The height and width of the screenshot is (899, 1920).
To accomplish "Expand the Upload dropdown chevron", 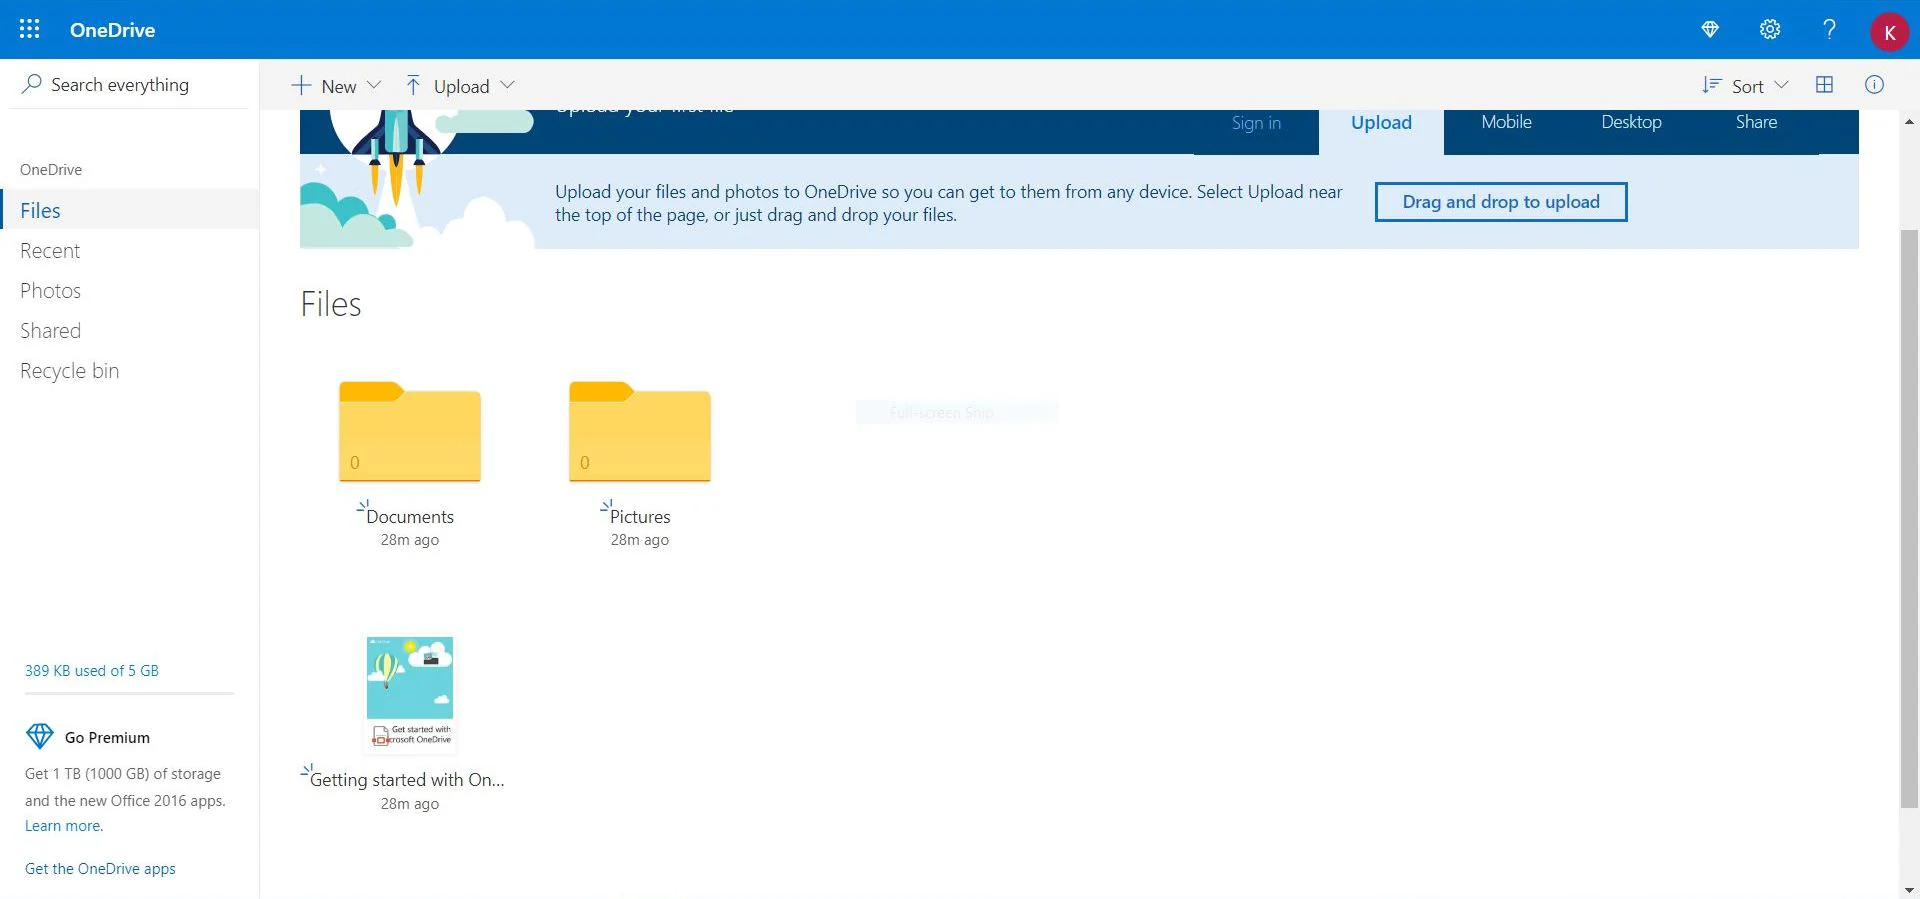I will pos(507,85).
